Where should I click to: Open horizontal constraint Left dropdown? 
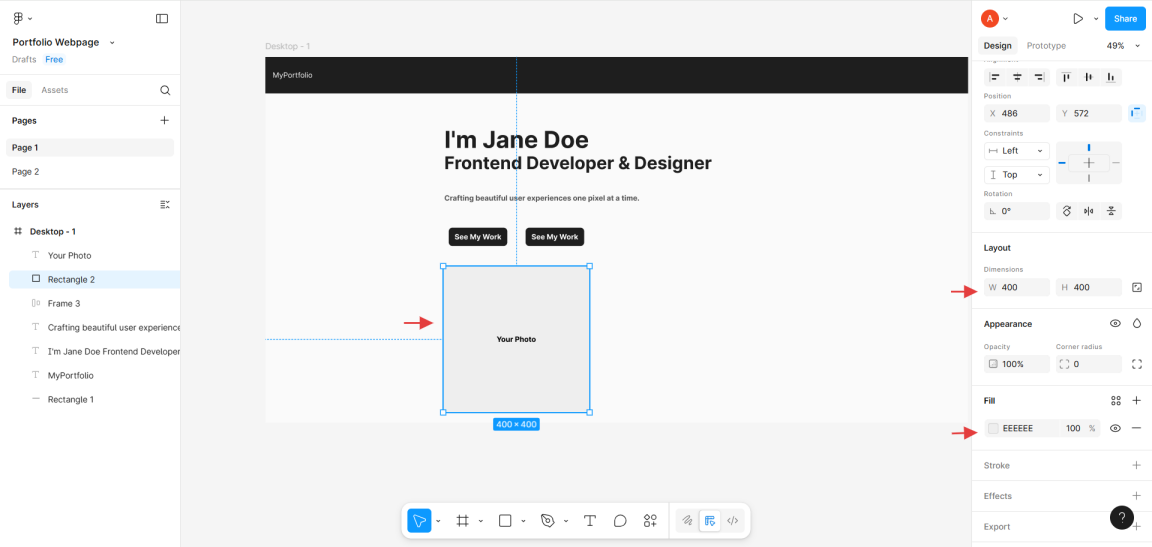(x=1017, y=150)
